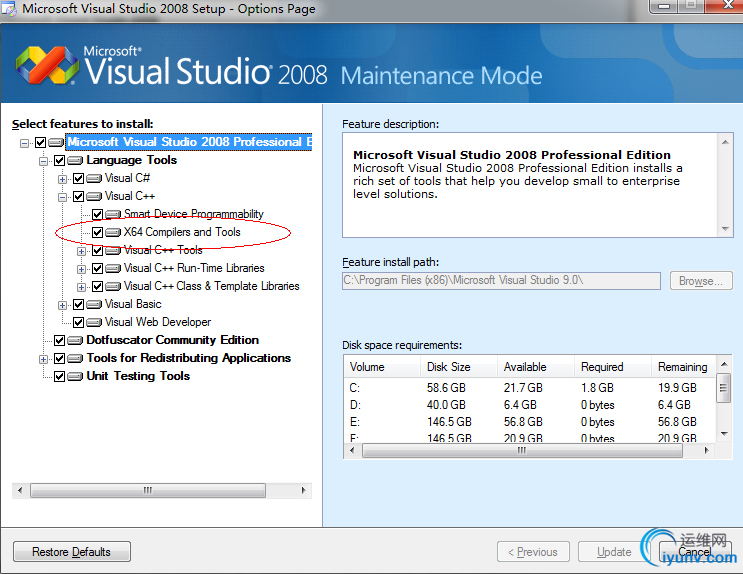Toggle Visual C++ Class & Template Libraries checkbox

pos(97,286)
